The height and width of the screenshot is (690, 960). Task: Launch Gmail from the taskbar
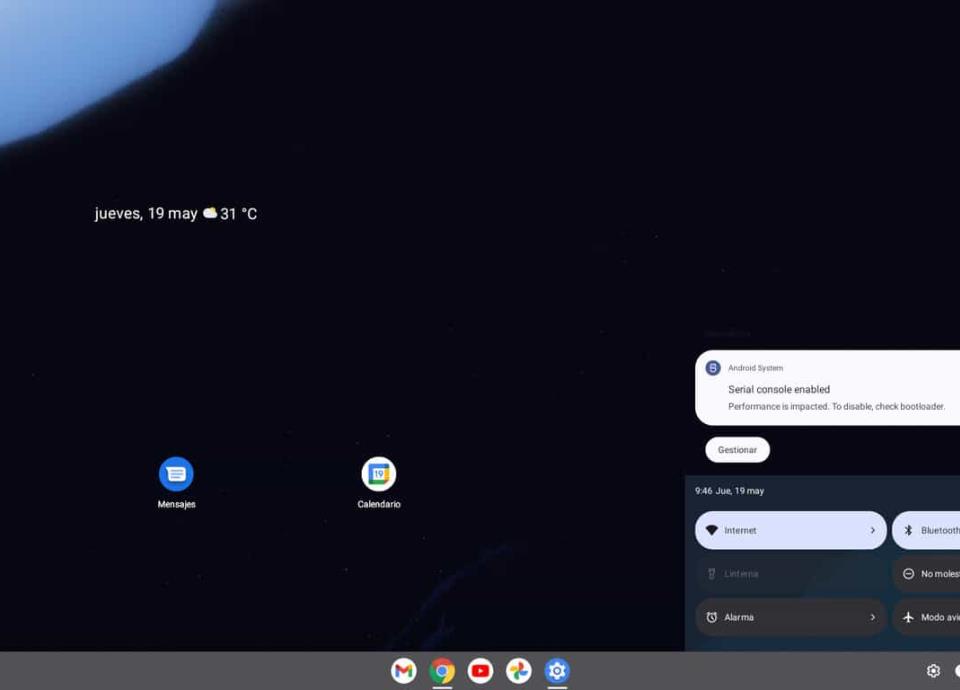pos(404,671)
